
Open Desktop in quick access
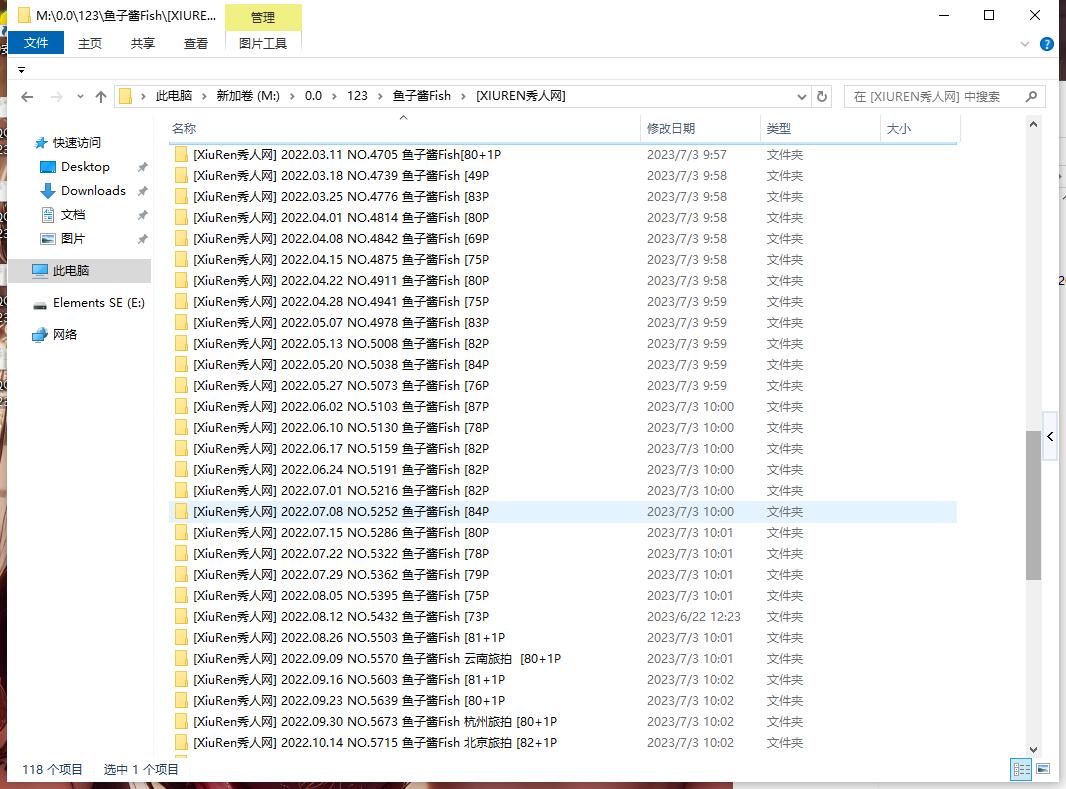[x=85, y=166]
